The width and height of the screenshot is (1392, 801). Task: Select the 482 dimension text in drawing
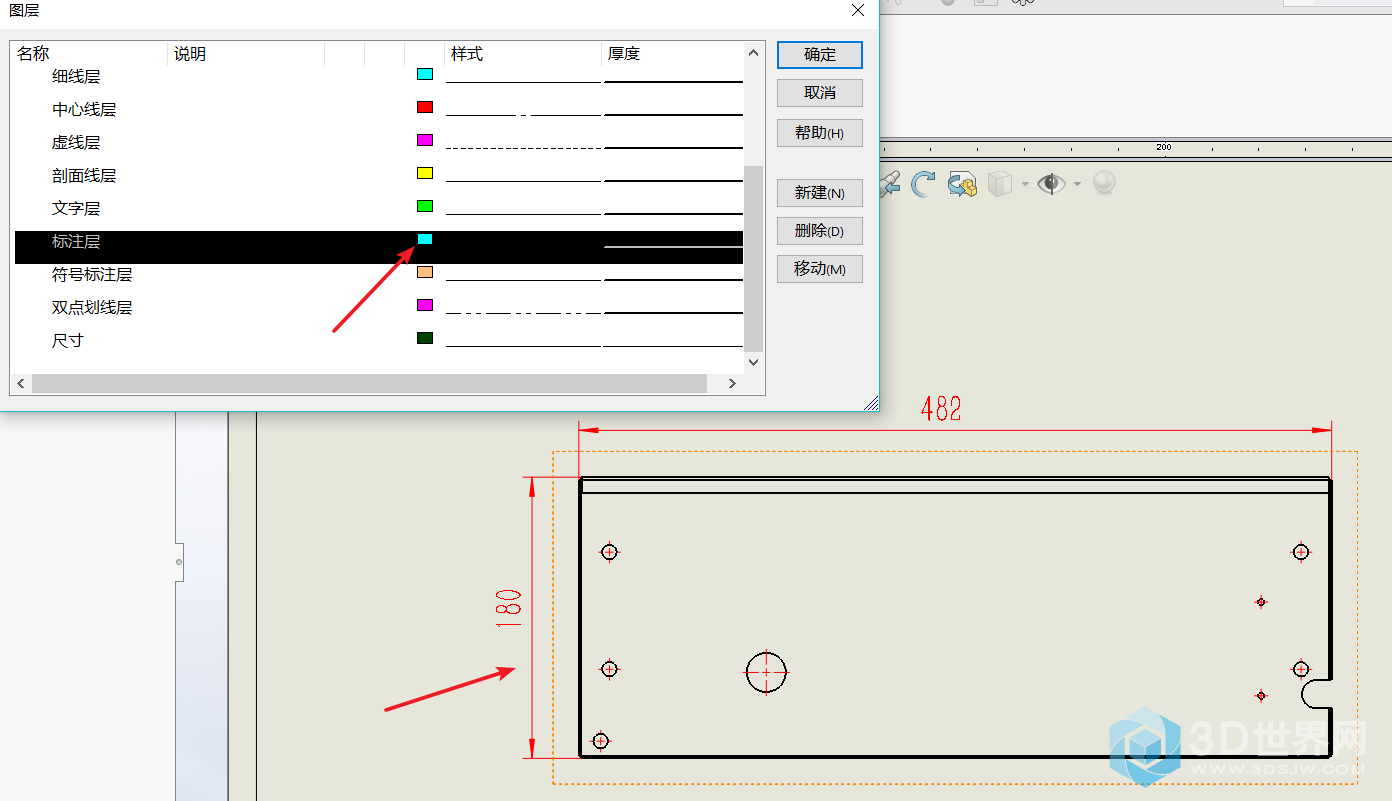coord(941,409)
